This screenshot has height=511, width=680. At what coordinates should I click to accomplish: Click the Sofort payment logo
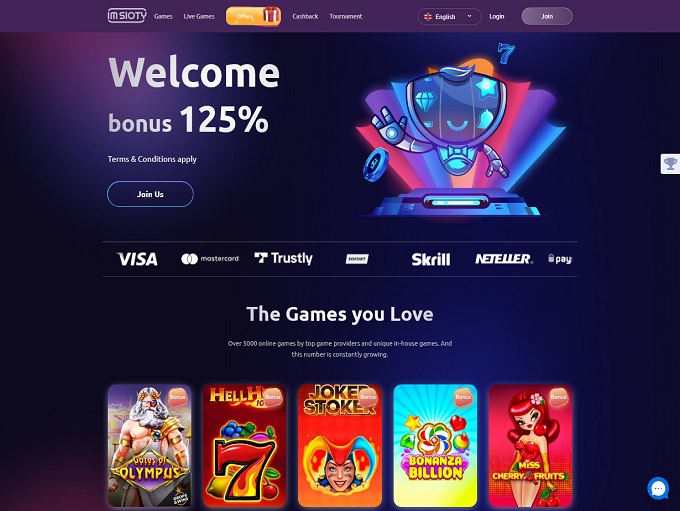357,259
